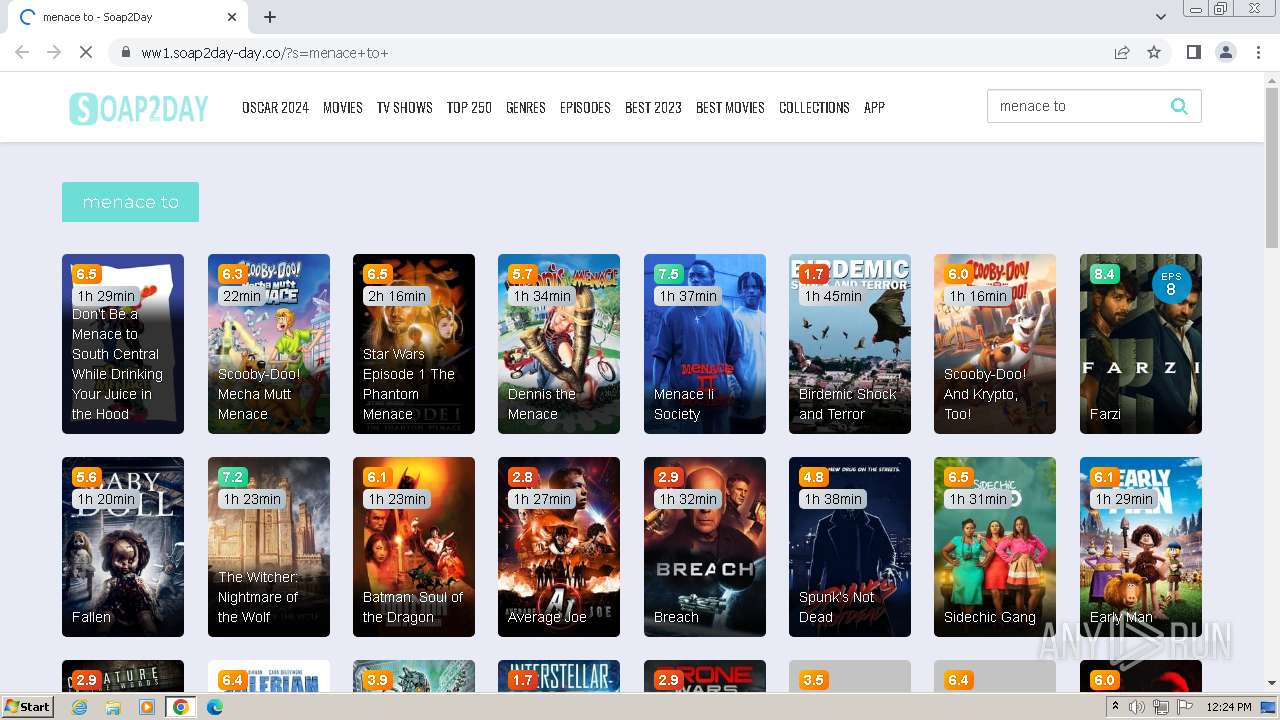The image size is (1280, 720).
Task: Select the Chrome taskbar button
Action: 180,707
